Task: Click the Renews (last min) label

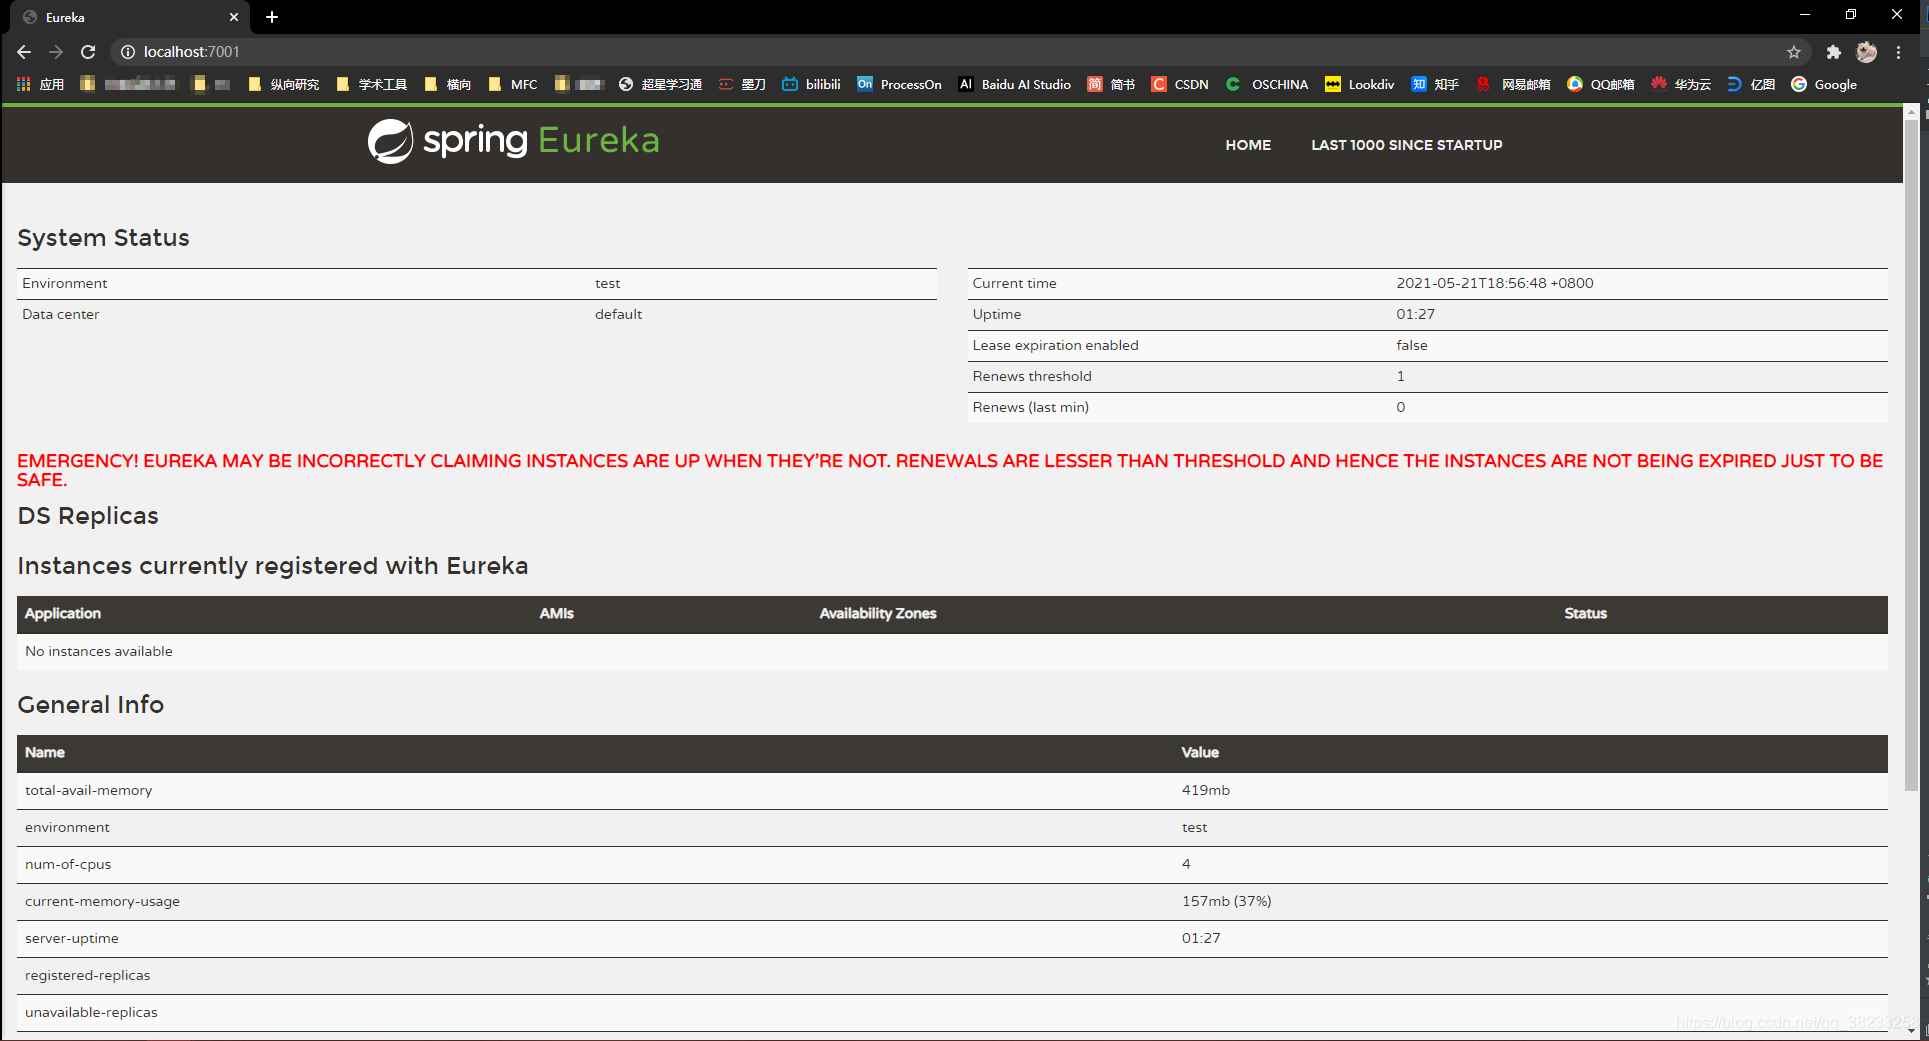Action: [1030, 407]
